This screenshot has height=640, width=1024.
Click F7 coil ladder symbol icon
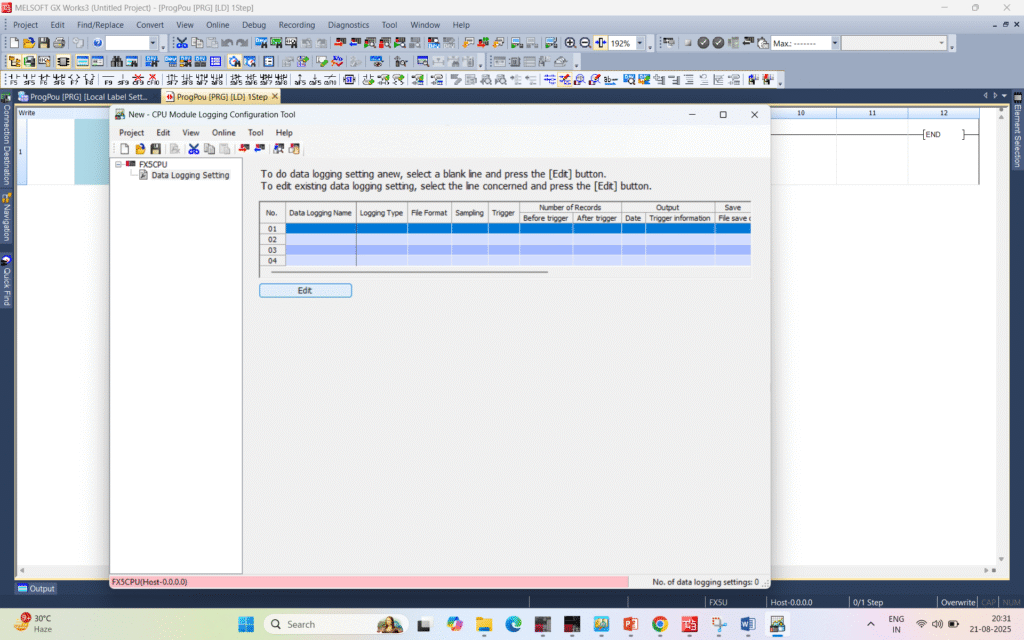[x=74, y=80]
